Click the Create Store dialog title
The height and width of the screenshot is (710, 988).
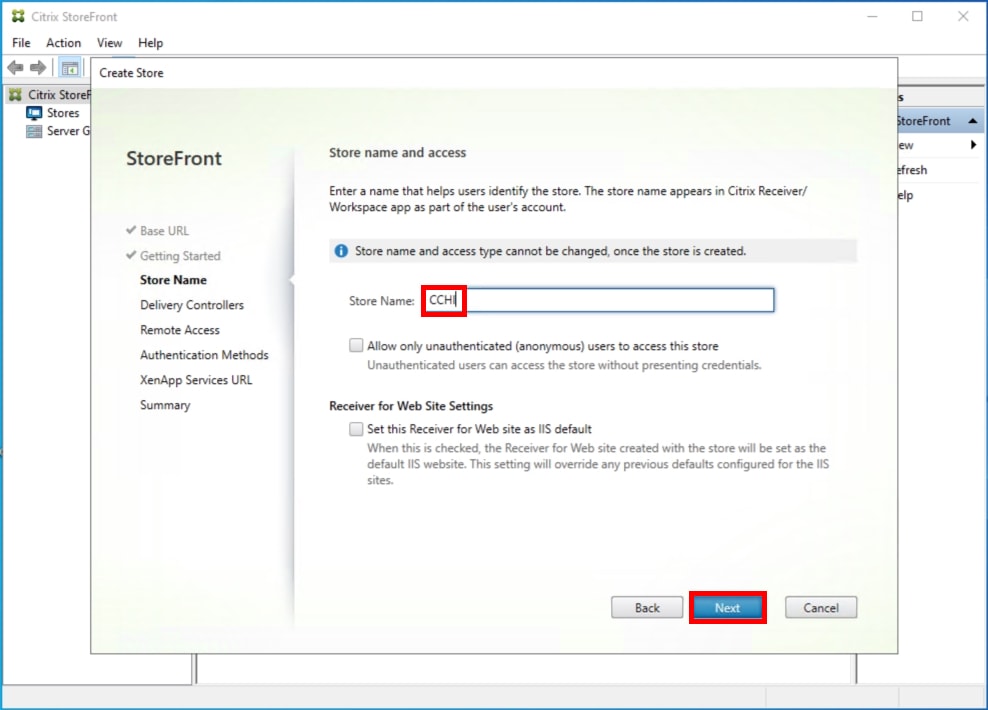[x=131, y=73]
